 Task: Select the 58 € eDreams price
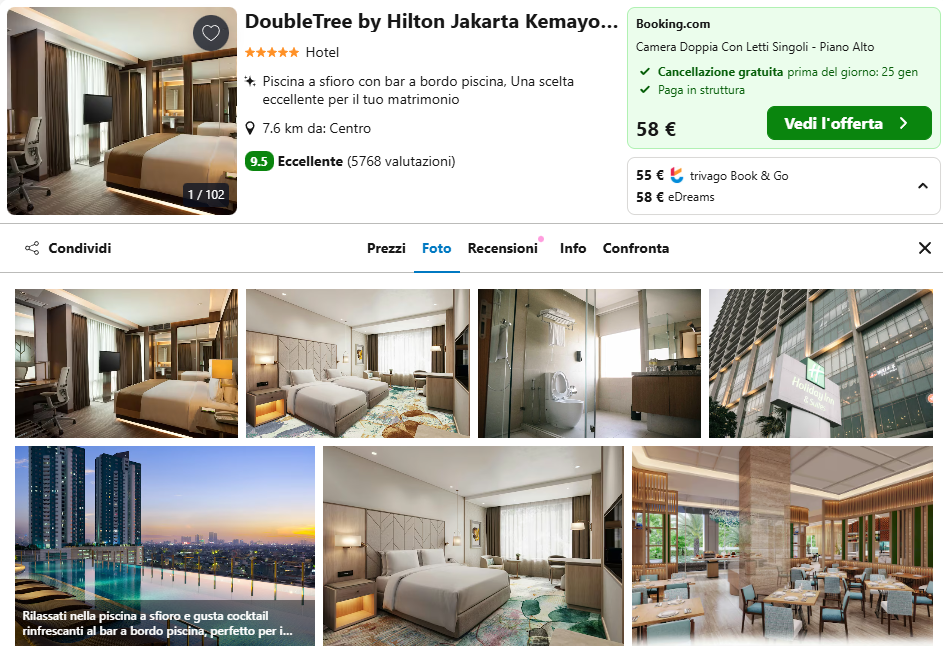click(675, 197)
